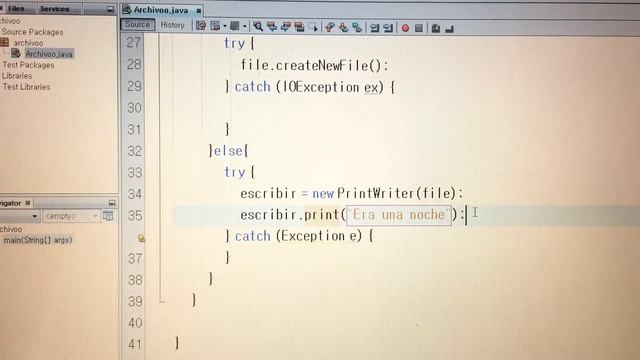The width and height of the screenshot is (640, 360).
Task: Open the <empty> combo box in Navigator
Action: tap(71, 216)
